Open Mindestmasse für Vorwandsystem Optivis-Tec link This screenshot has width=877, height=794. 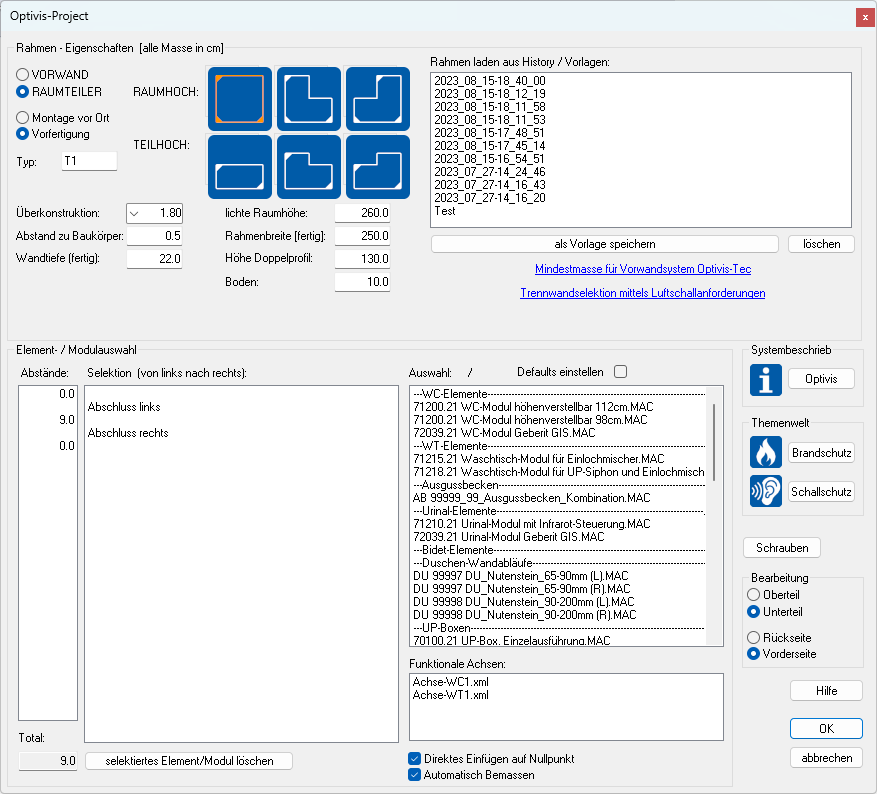[643, 269]
